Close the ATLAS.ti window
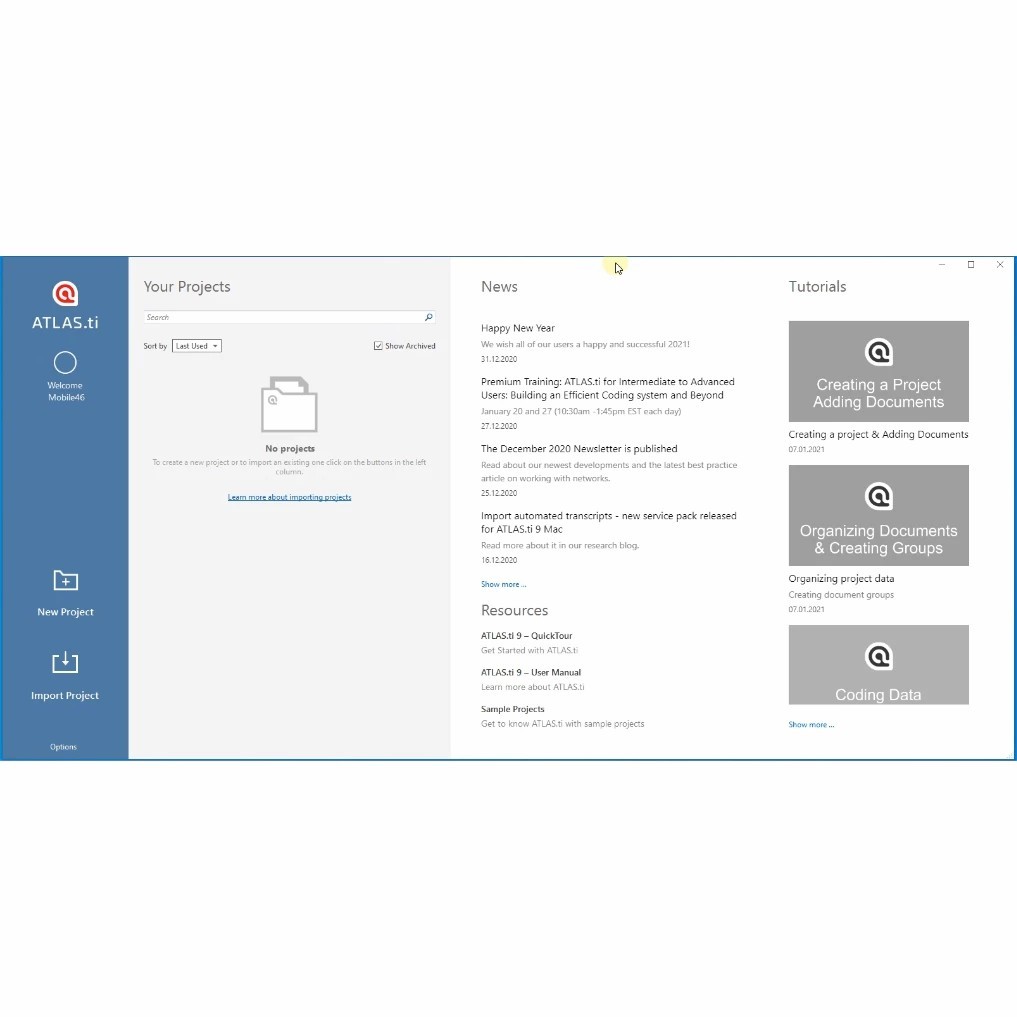 [x=1000, y=265]
